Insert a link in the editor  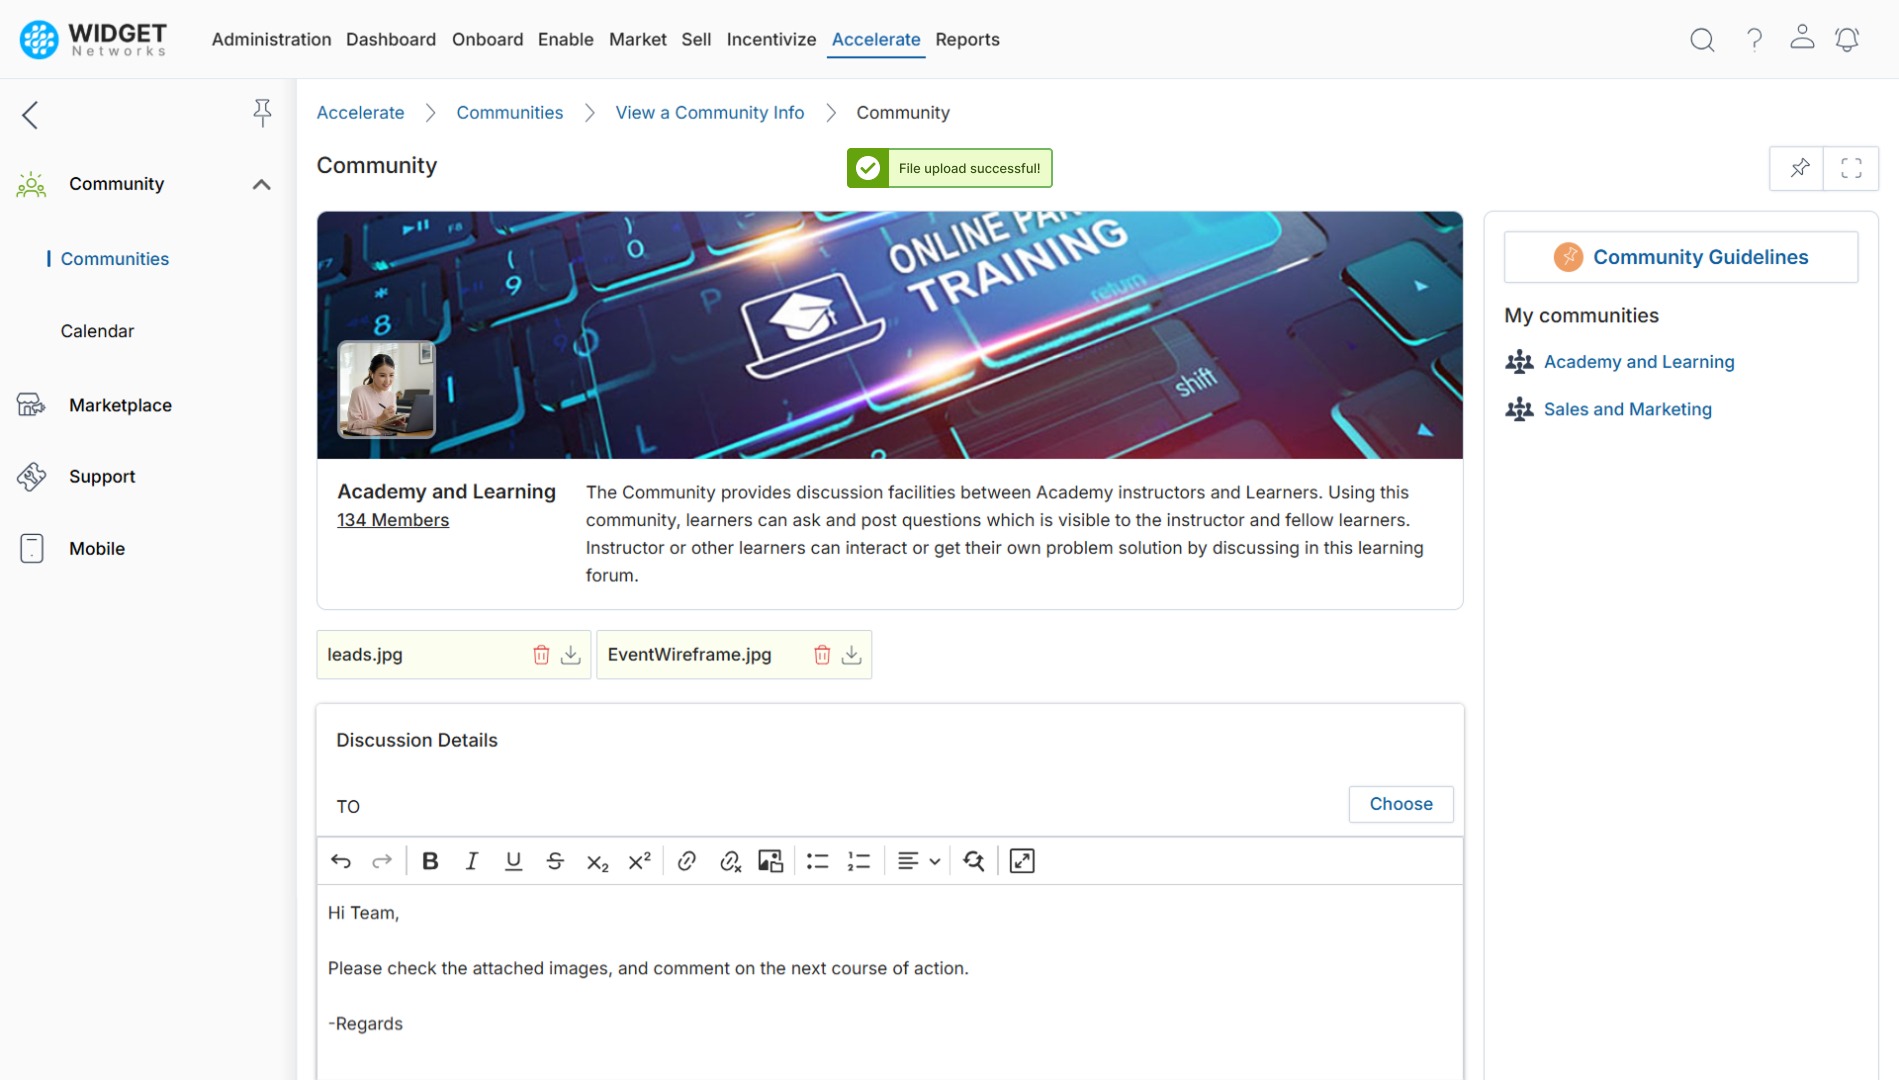point(687,861)
